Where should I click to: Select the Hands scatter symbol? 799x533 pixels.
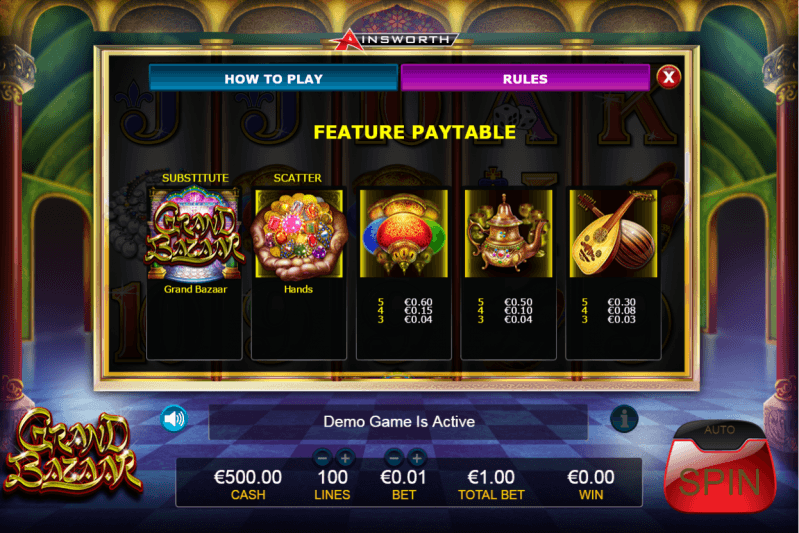coord(299,234)
